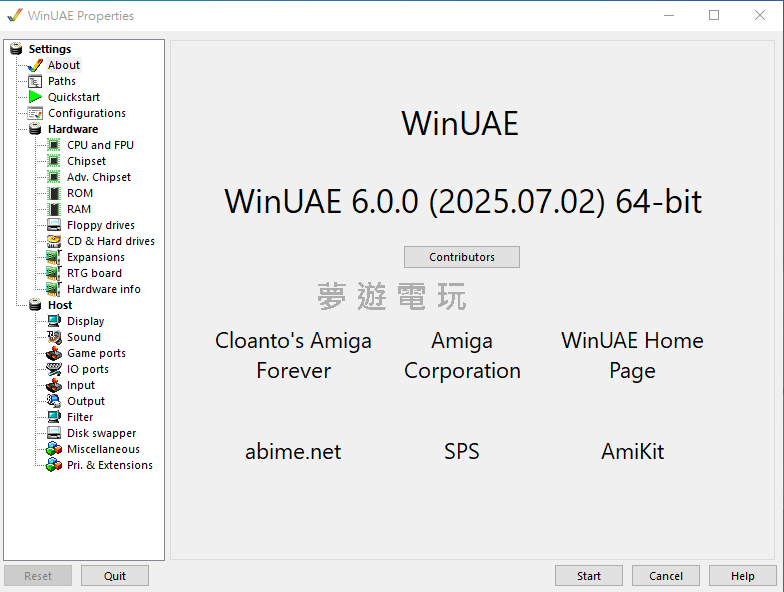Open the Amiga Corporation link
The image size is (784, 592).
pos(462,356)
